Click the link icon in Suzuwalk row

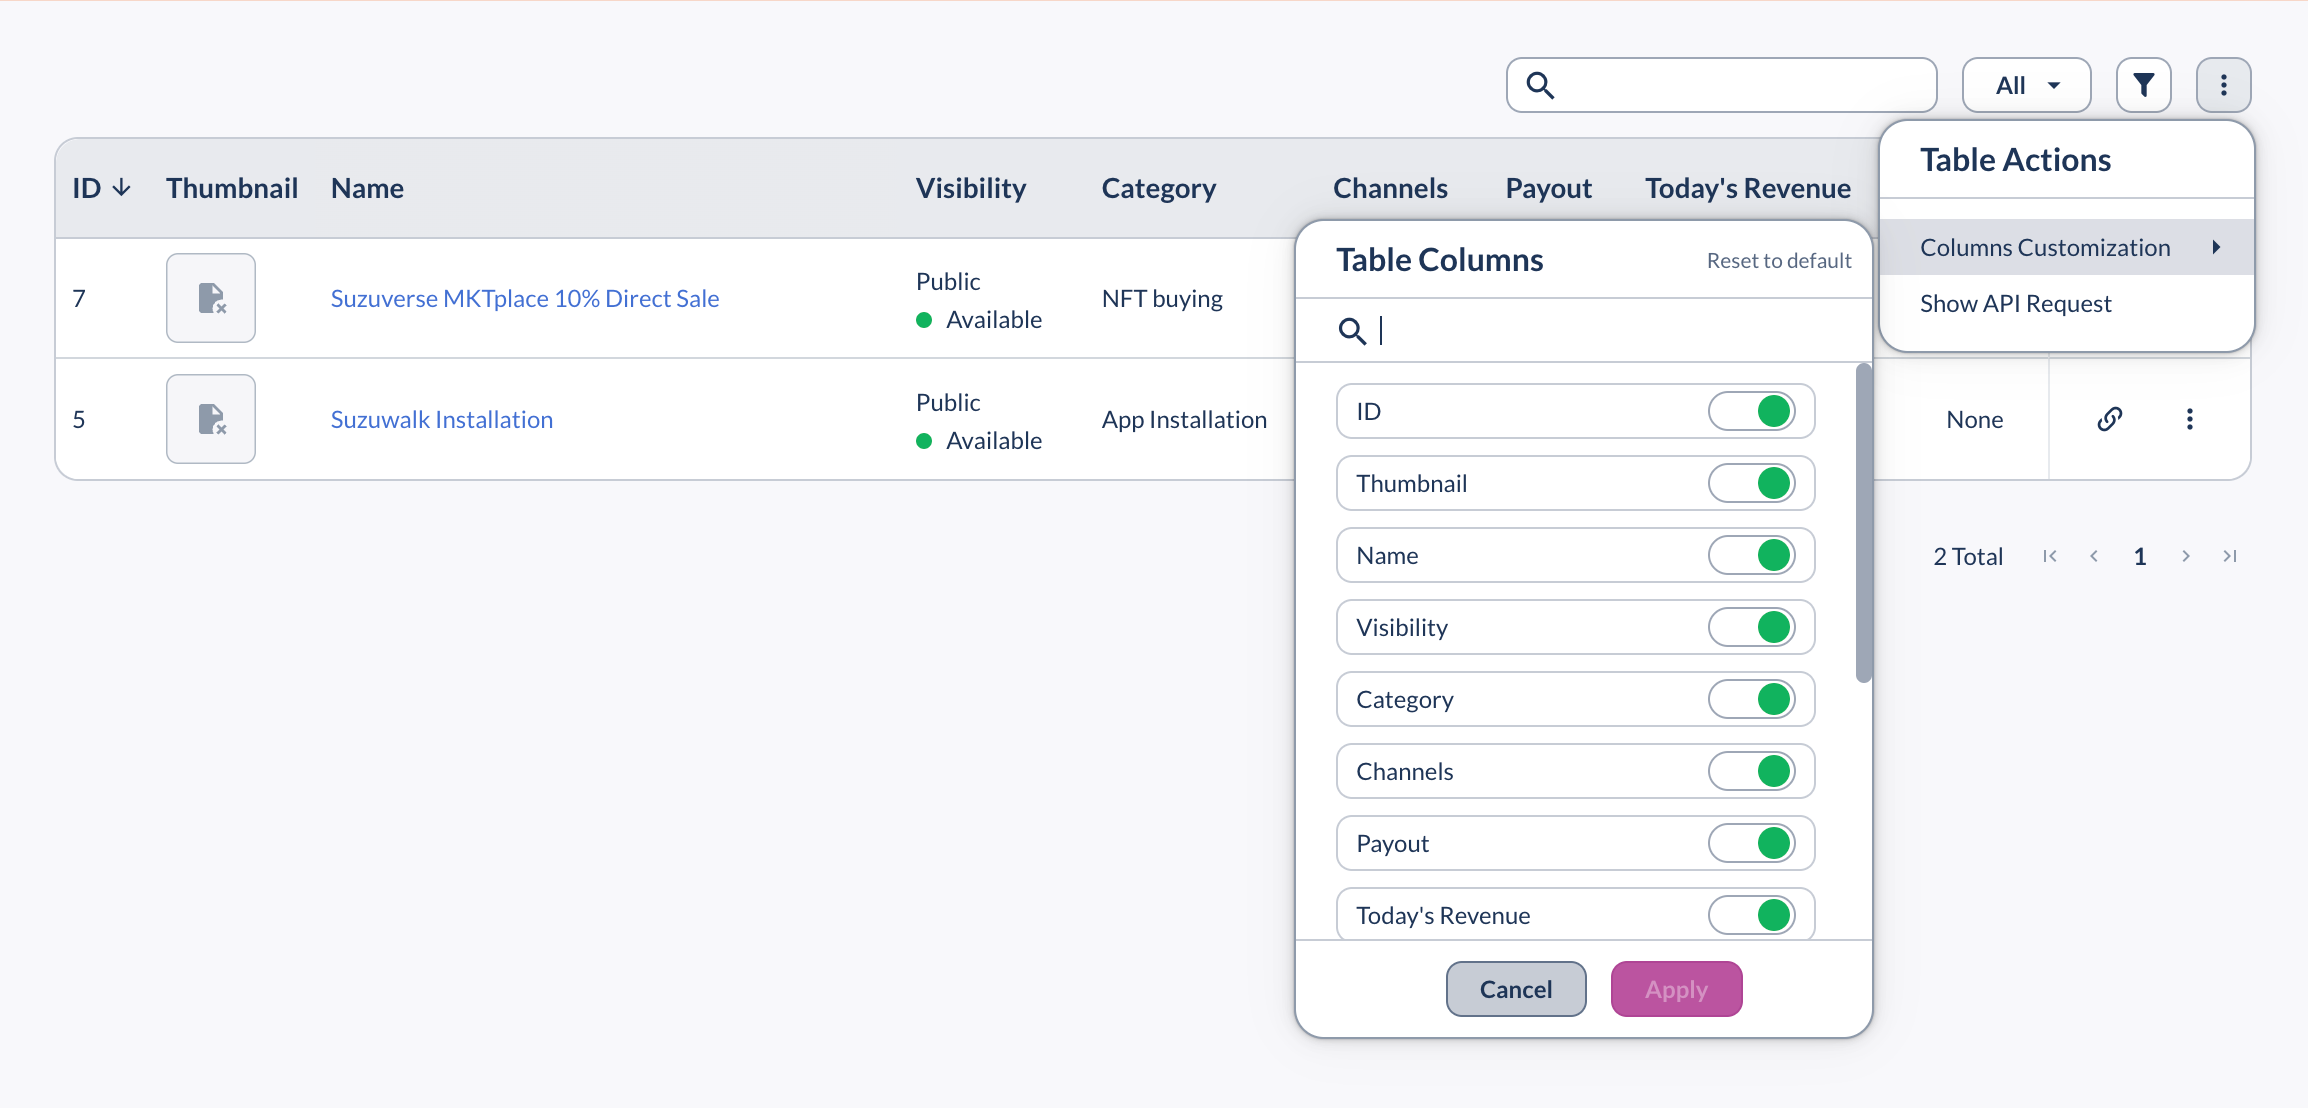[x=2109, y=419]
